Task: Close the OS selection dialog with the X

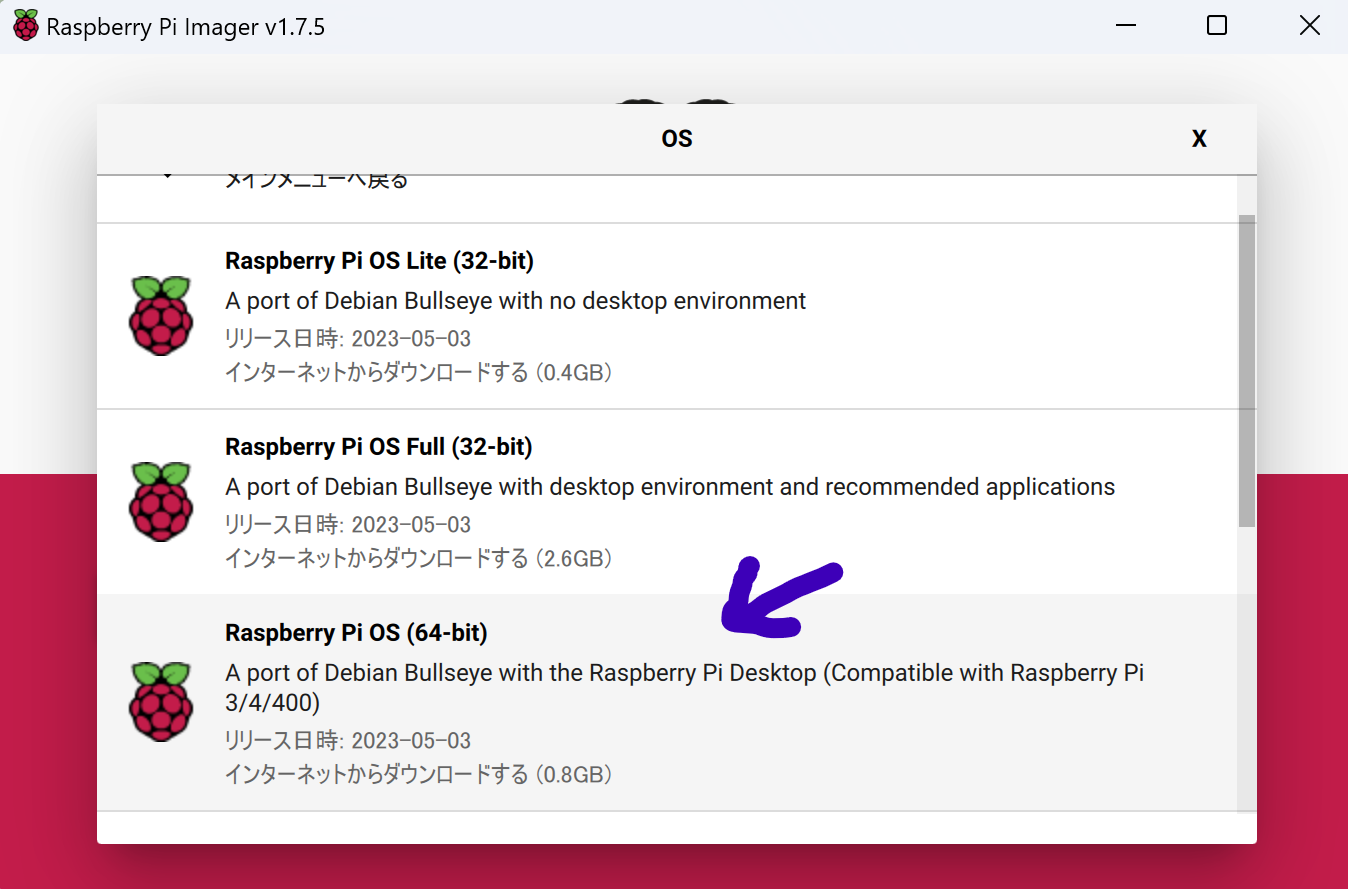Action: (1199, 138)
